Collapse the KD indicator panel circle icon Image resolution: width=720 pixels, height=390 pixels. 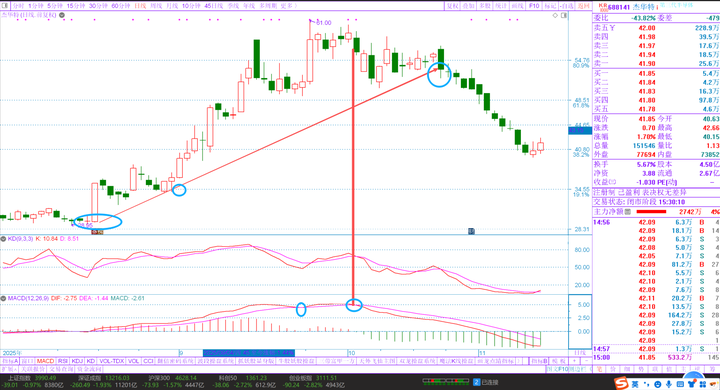(x=3, y=239)
